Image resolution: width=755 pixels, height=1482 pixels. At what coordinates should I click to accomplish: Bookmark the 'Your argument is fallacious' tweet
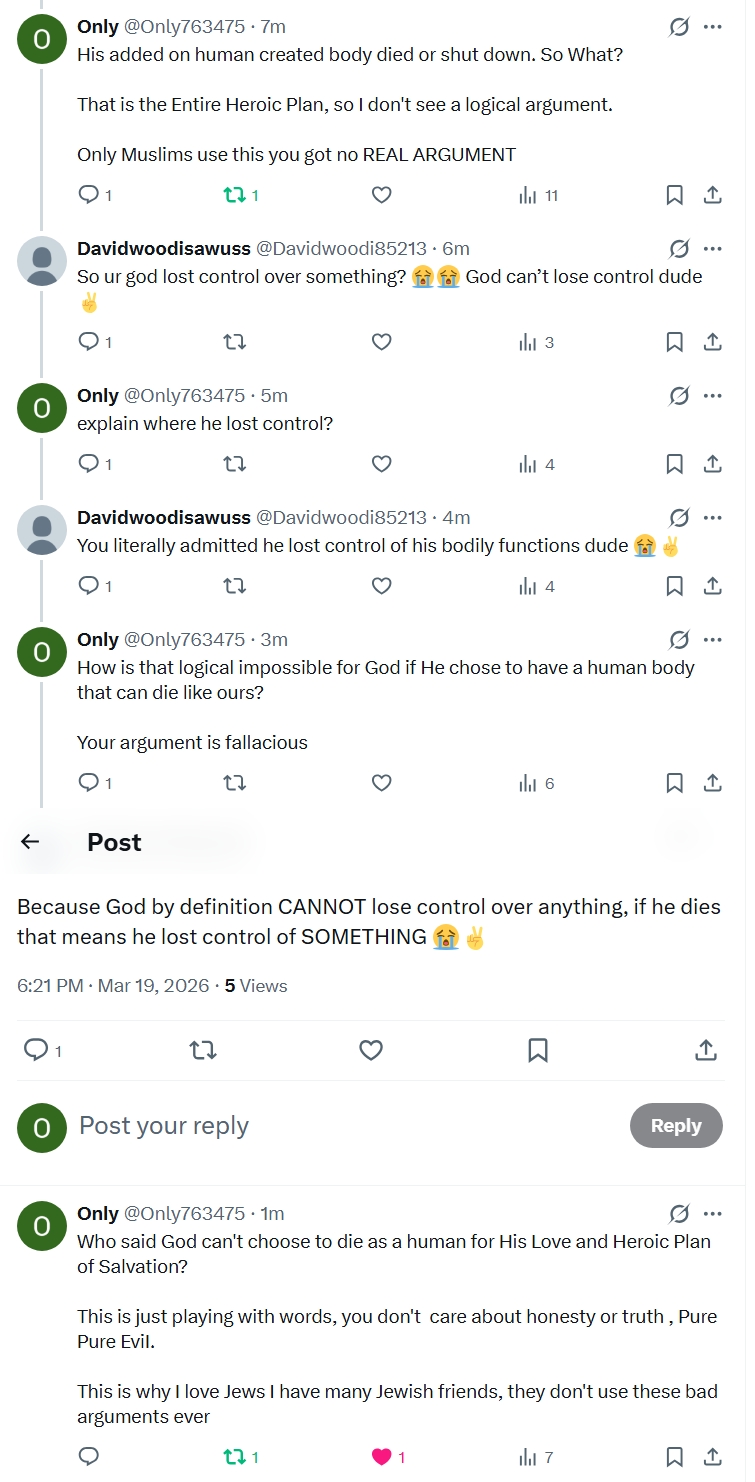tap(675, 784)
